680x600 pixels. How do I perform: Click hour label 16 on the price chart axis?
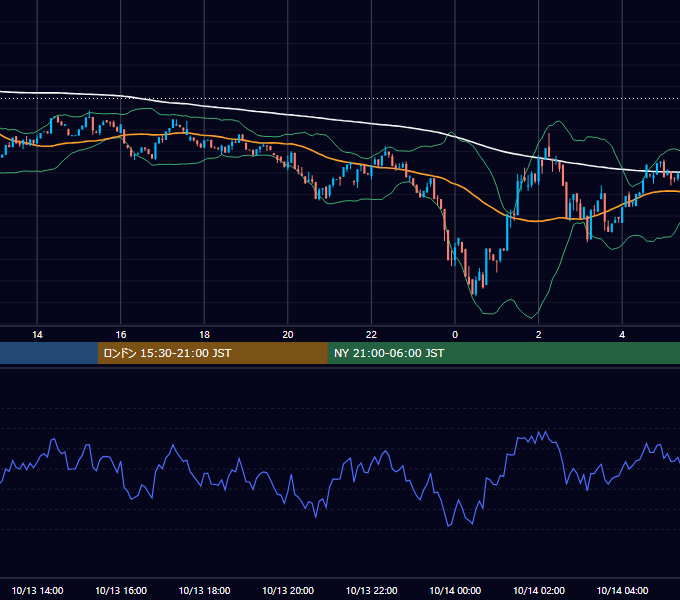[x=121, y=335]
